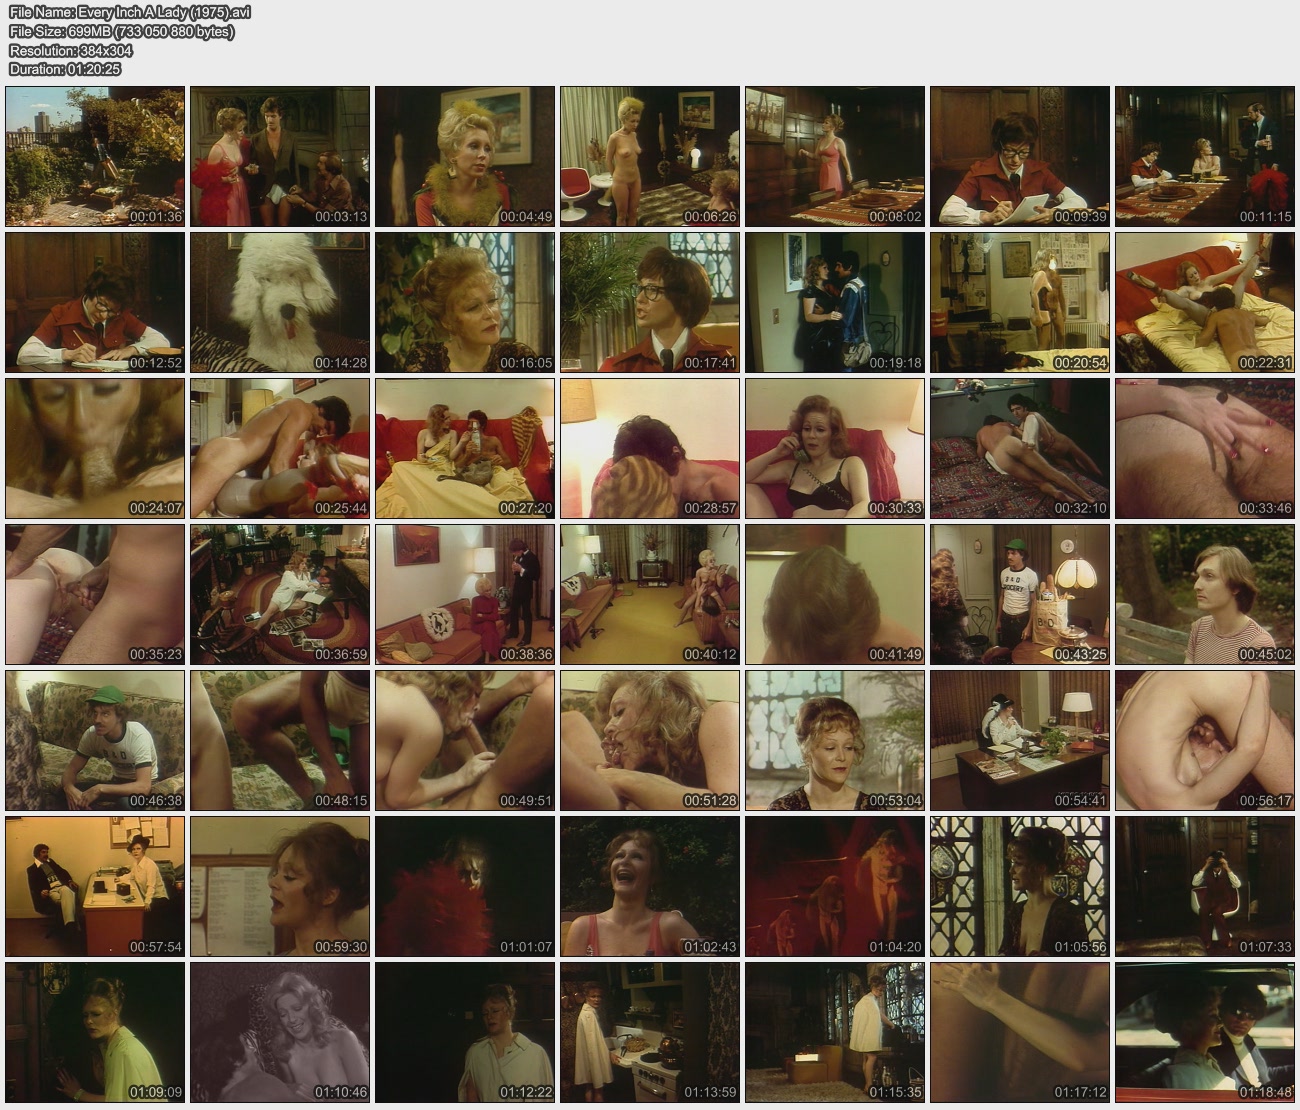
Task: Select the frame at 01:12:22
Action: coord(465,1032)
